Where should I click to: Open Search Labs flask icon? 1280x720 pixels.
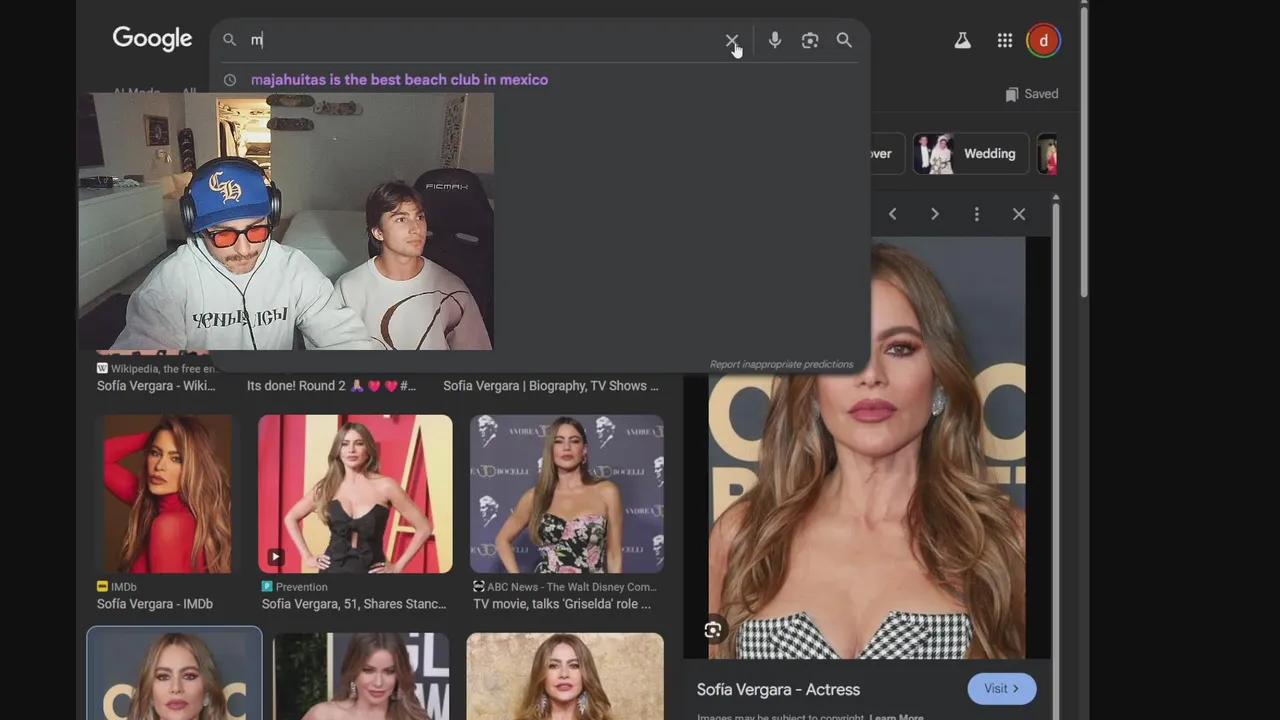[x=962, y=40]
